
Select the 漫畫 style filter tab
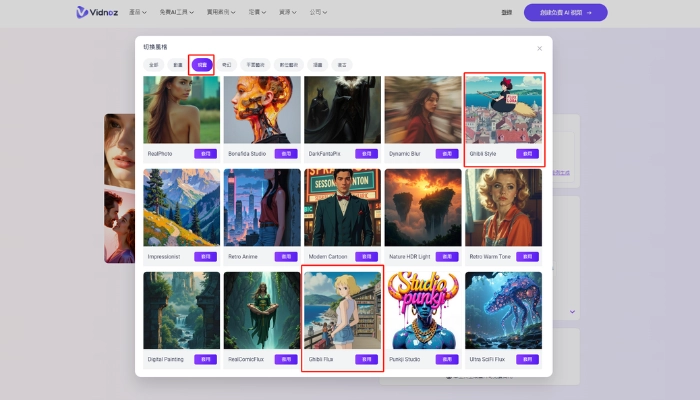tap(317, 65)
